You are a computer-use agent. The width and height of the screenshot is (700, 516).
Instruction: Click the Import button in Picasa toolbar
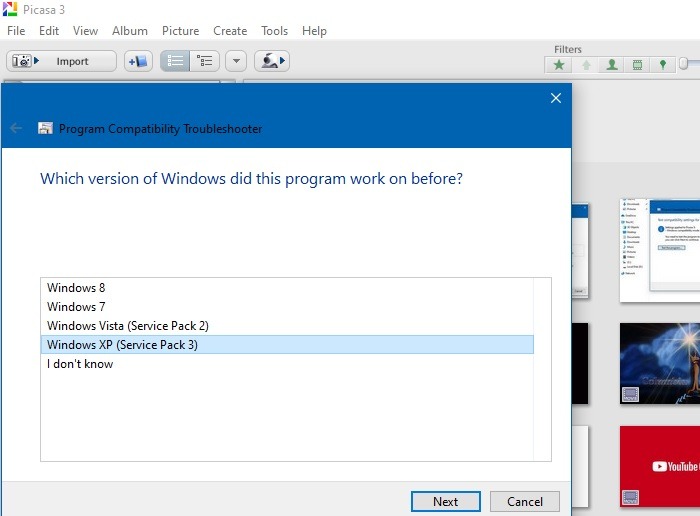click(x=62, y=61)
